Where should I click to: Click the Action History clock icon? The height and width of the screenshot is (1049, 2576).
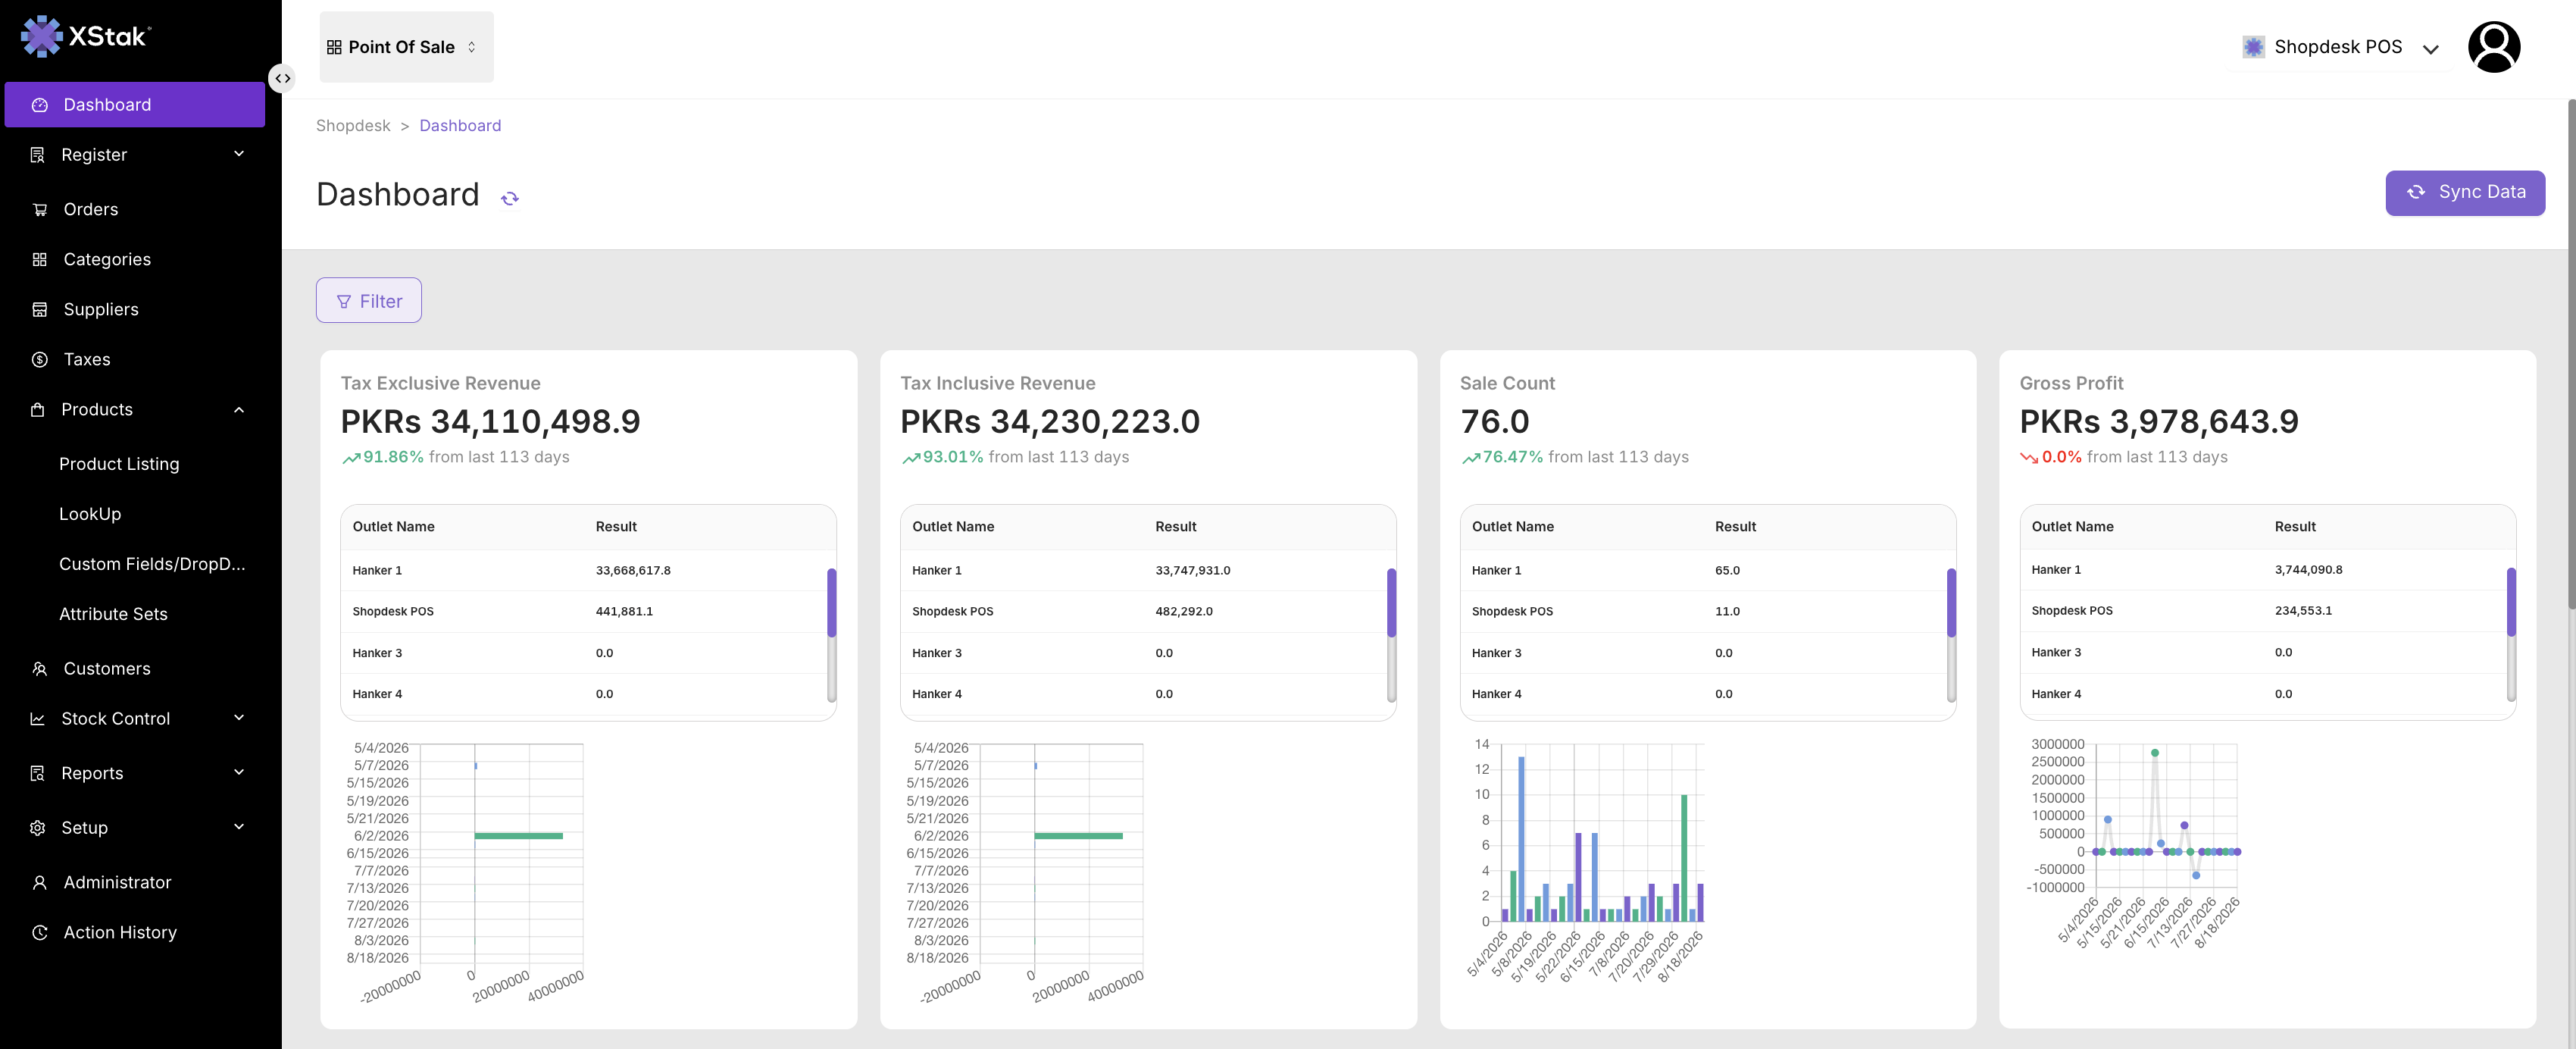(x=40, y=932)
